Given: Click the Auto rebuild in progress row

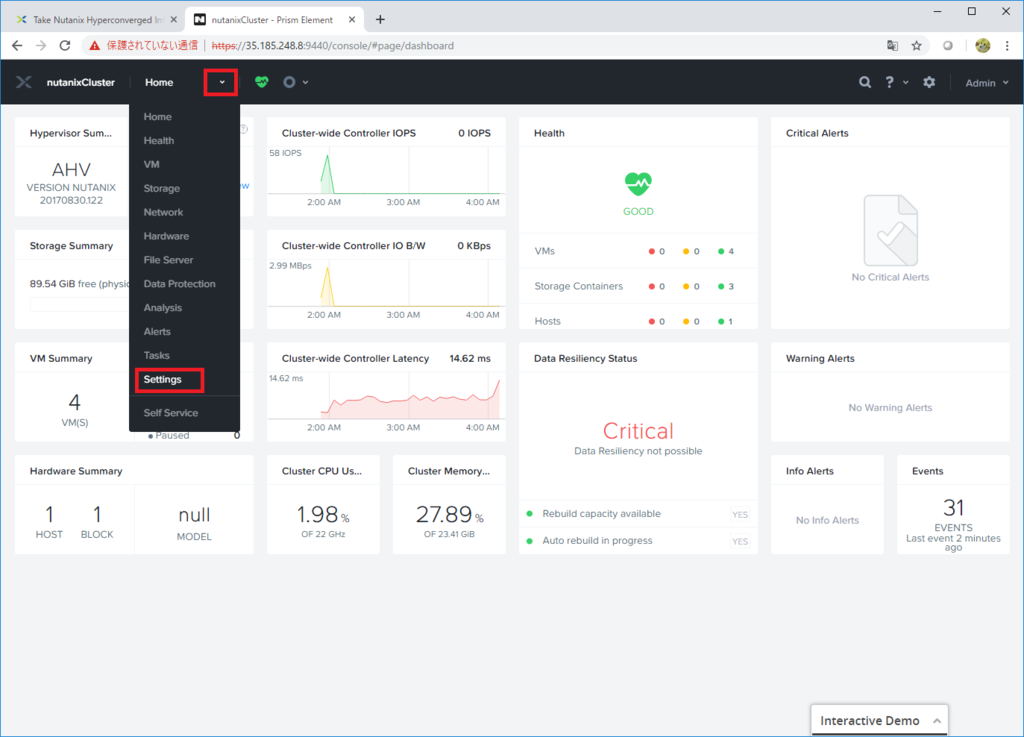Looking at the screenshot, I should (x=638, y=541).
